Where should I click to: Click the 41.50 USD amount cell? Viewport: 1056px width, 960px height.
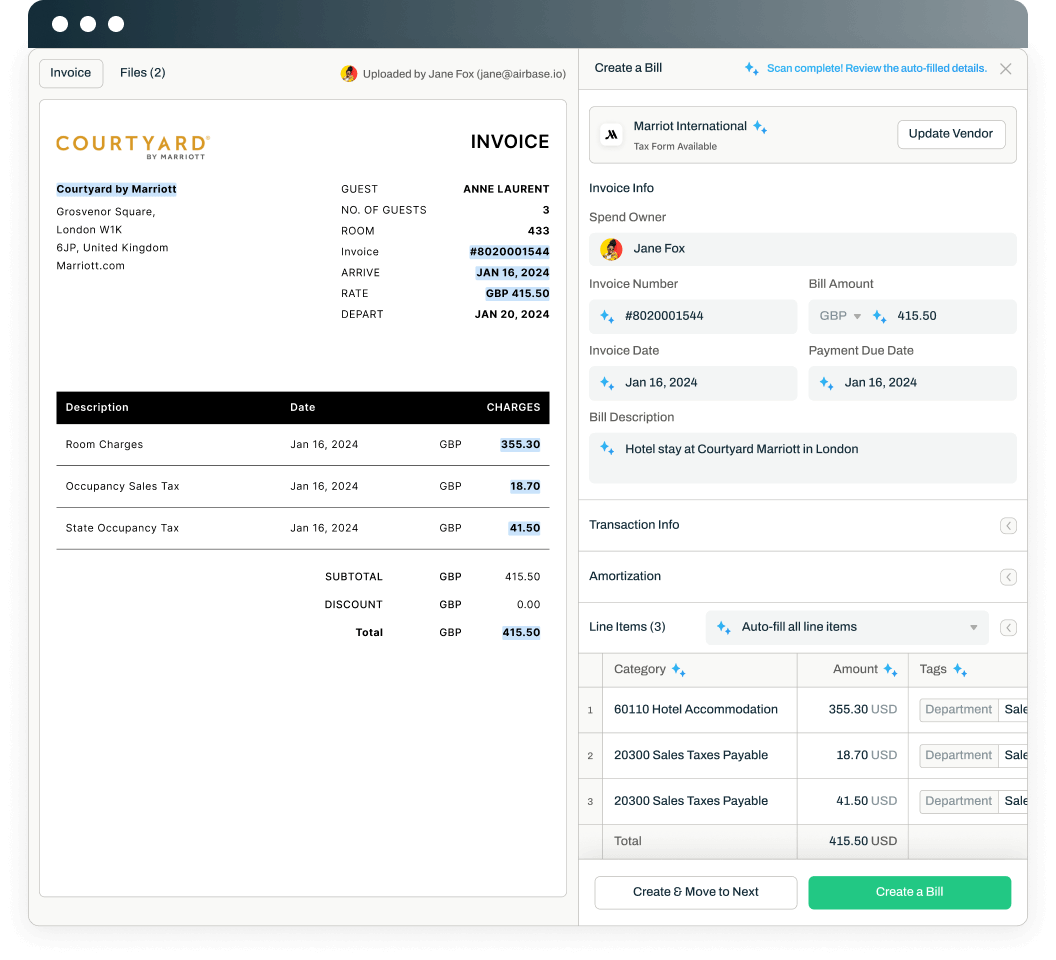pyautogui.click(x=853, y=801)
